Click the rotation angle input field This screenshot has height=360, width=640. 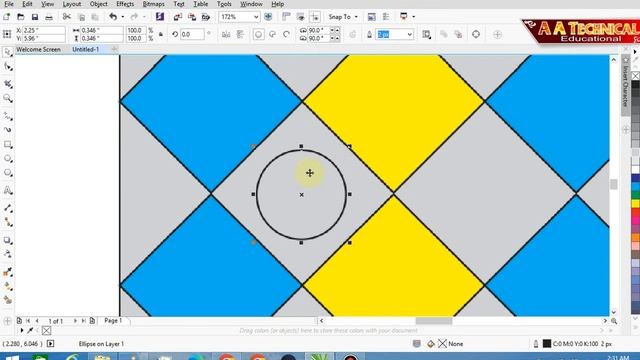click(x=192, y=34)
